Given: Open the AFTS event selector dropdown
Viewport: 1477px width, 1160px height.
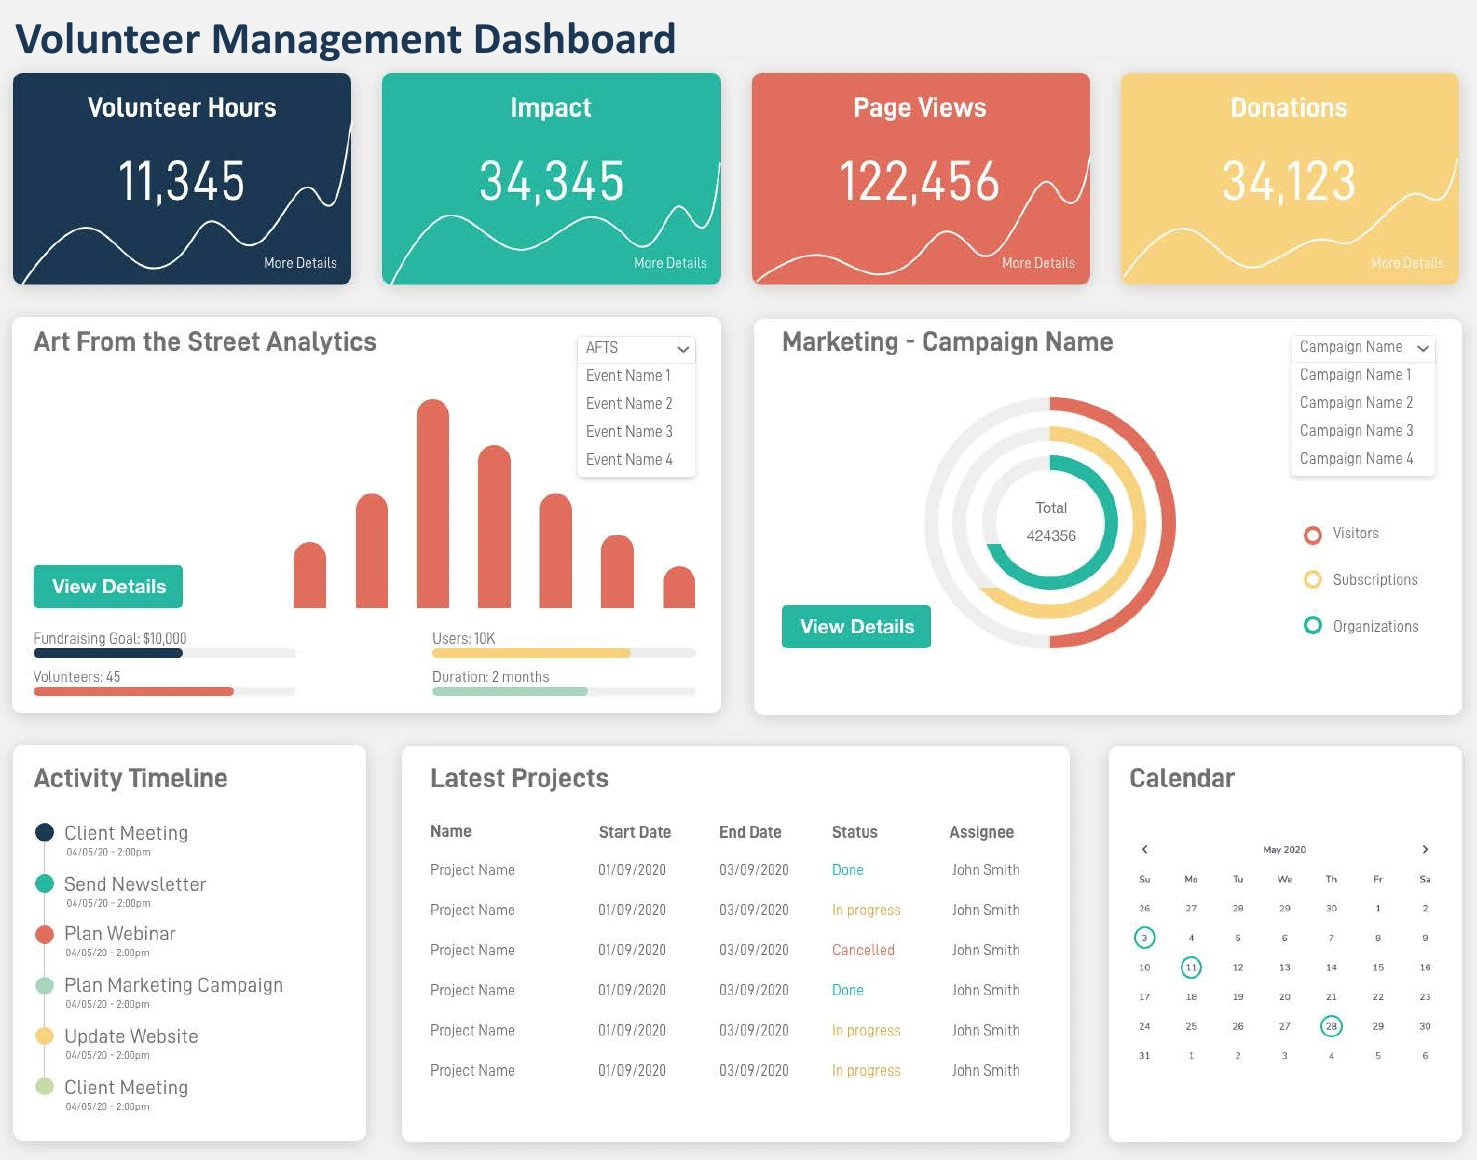Looking at the screenshot, I should click(636, 348).
